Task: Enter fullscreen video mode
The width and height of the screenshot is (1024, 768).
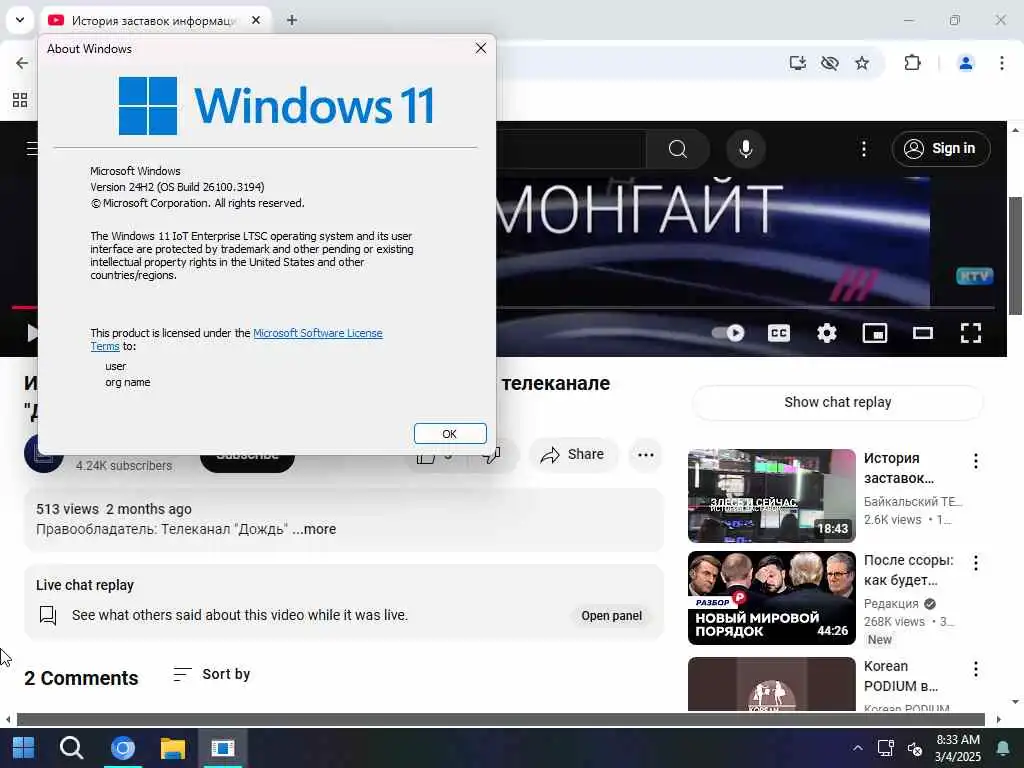Action: click(x=971, y=333)
